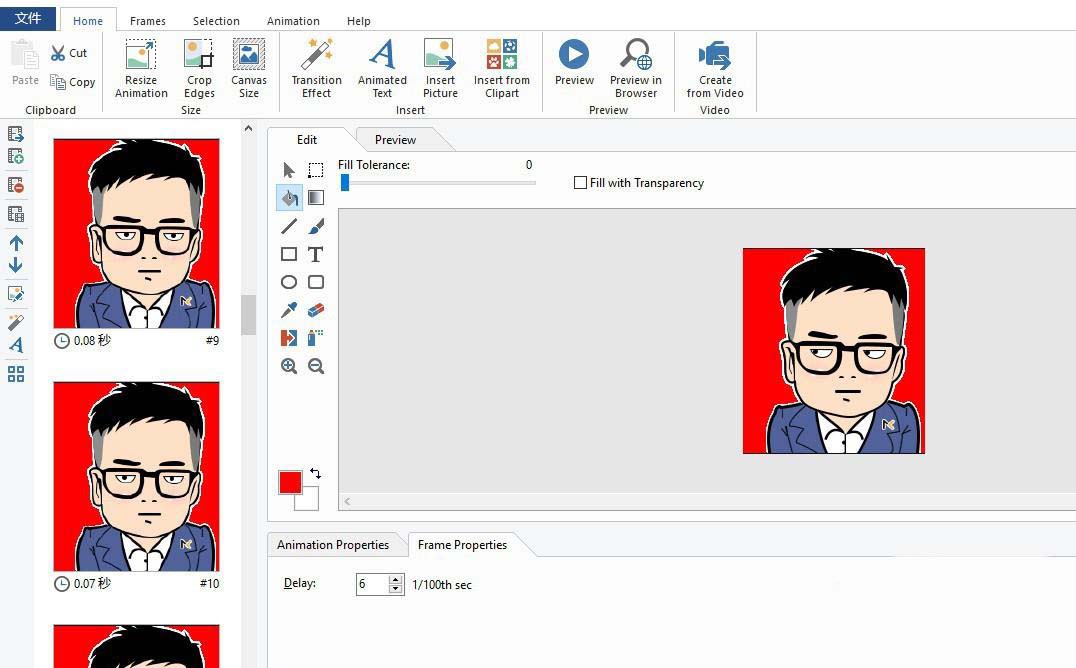Click the Delete Frame icon in sidebar

[16, 185]
